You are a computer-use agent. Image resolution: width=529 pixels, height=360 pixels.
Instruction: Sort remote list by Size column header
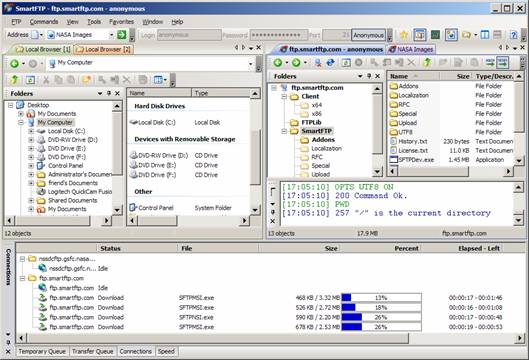[455, 76]
